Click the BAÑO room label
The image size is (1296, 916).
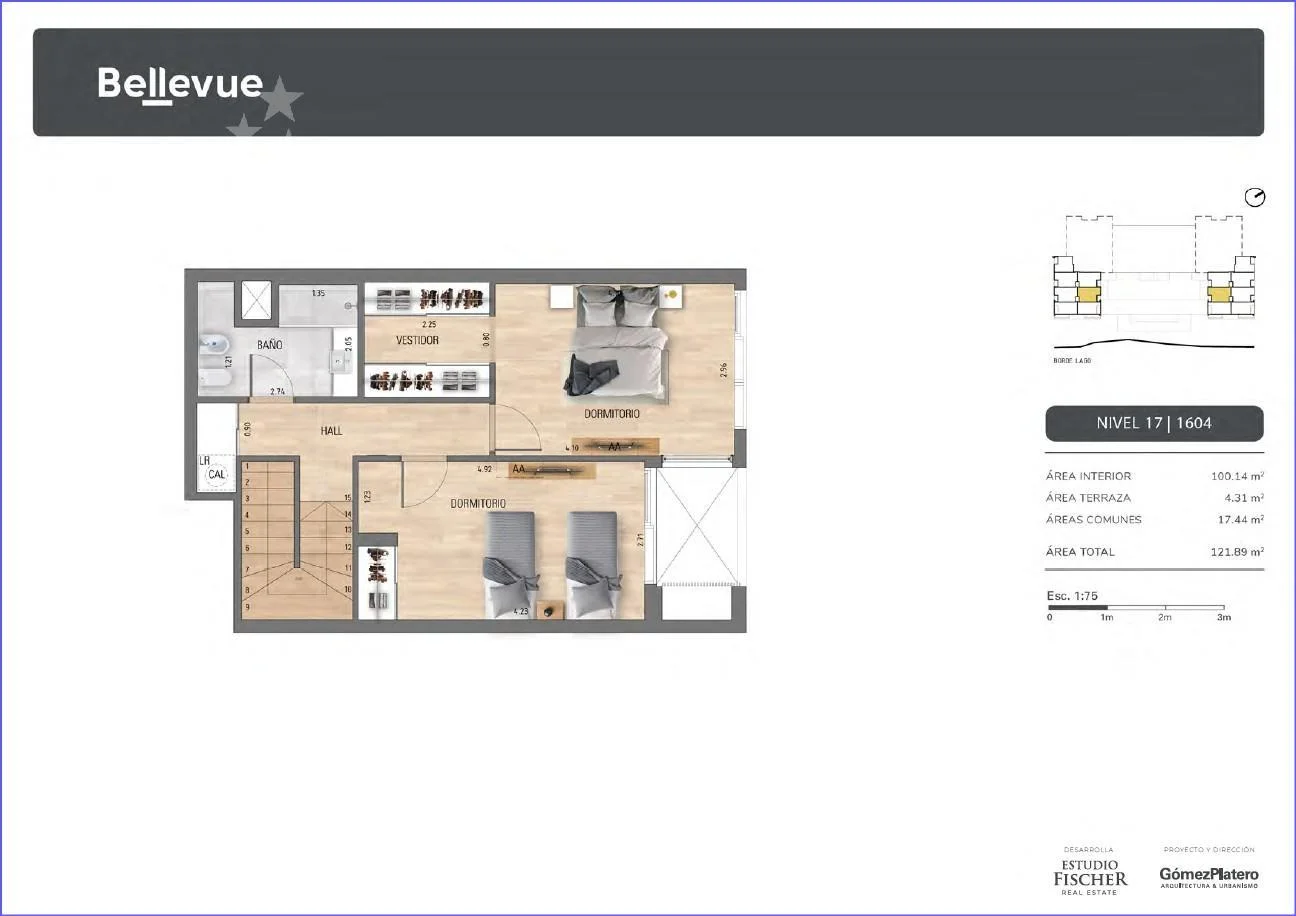[269, 345]
